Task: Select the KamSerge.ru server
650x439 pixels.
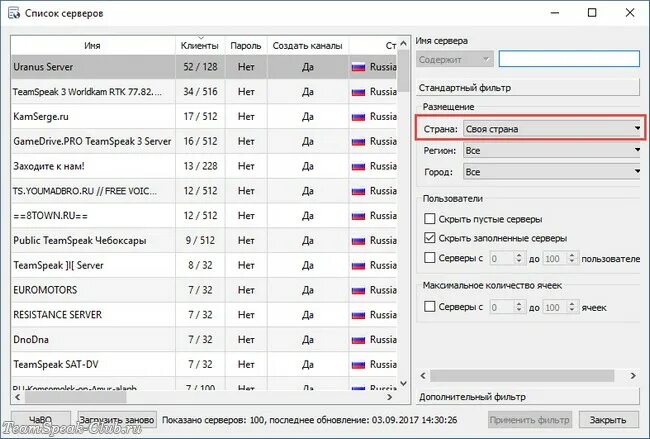Action: pos(204,116)
